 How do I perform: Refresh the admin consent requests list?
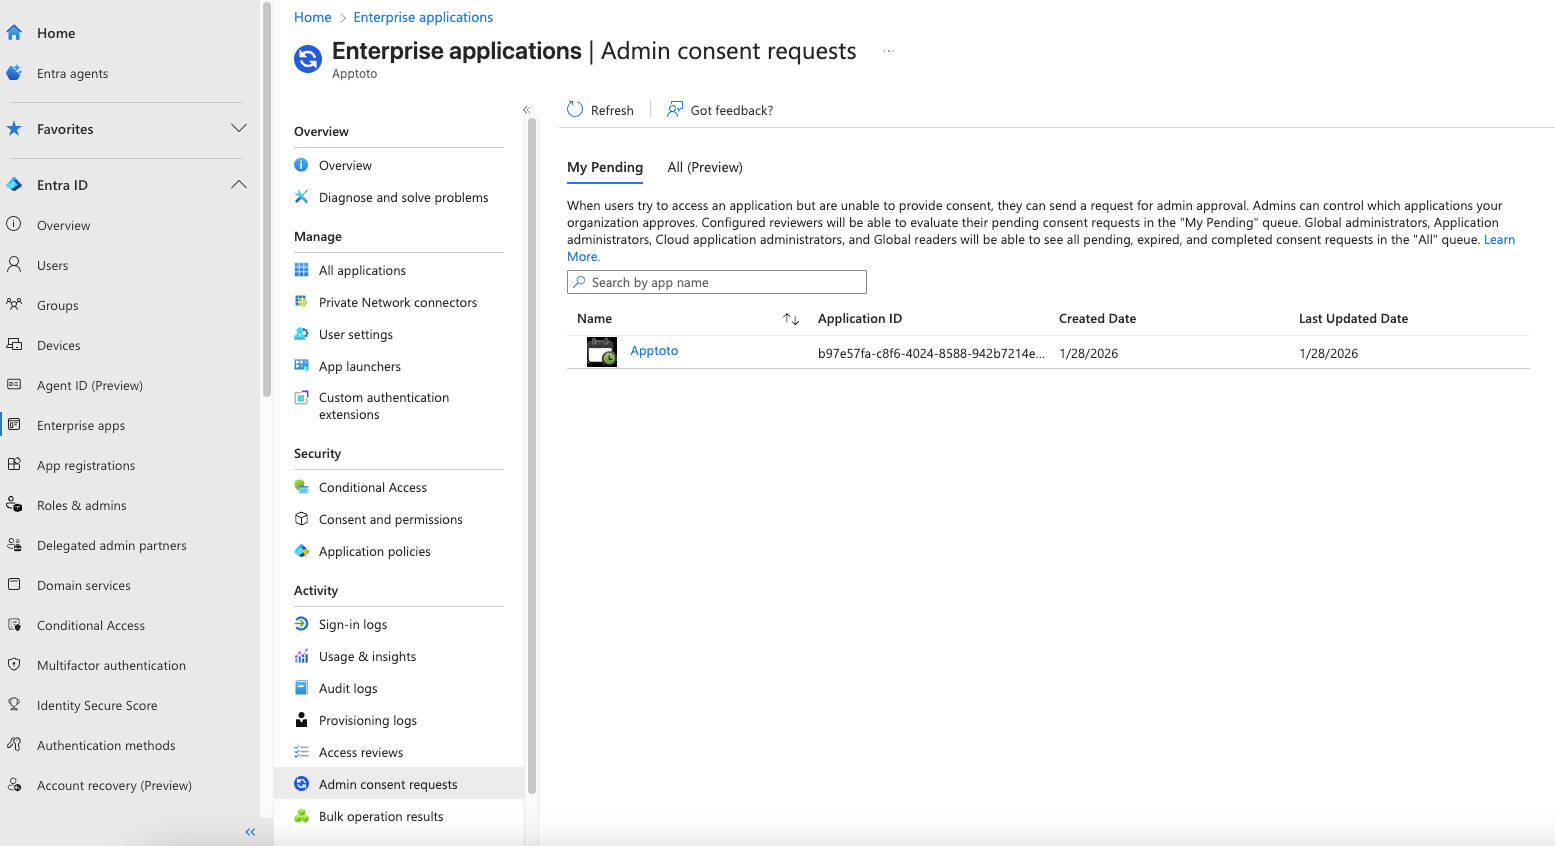[600, 109]
